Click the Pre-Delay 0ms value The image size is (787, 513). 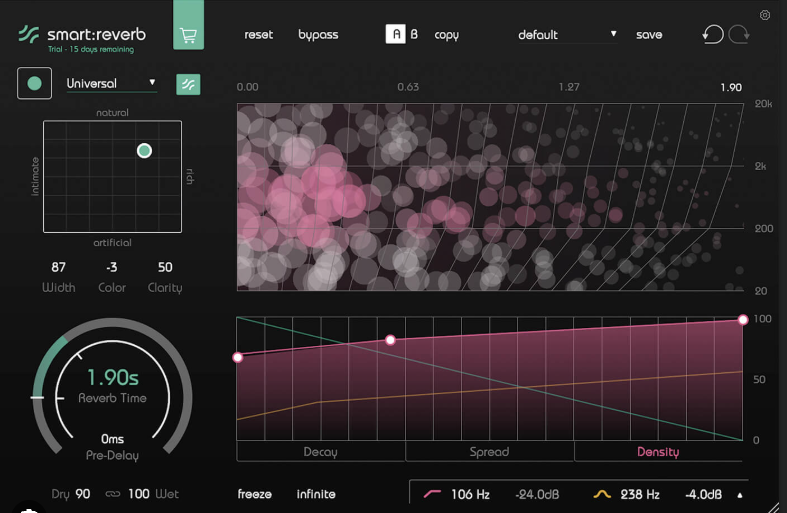click(112, 439)
